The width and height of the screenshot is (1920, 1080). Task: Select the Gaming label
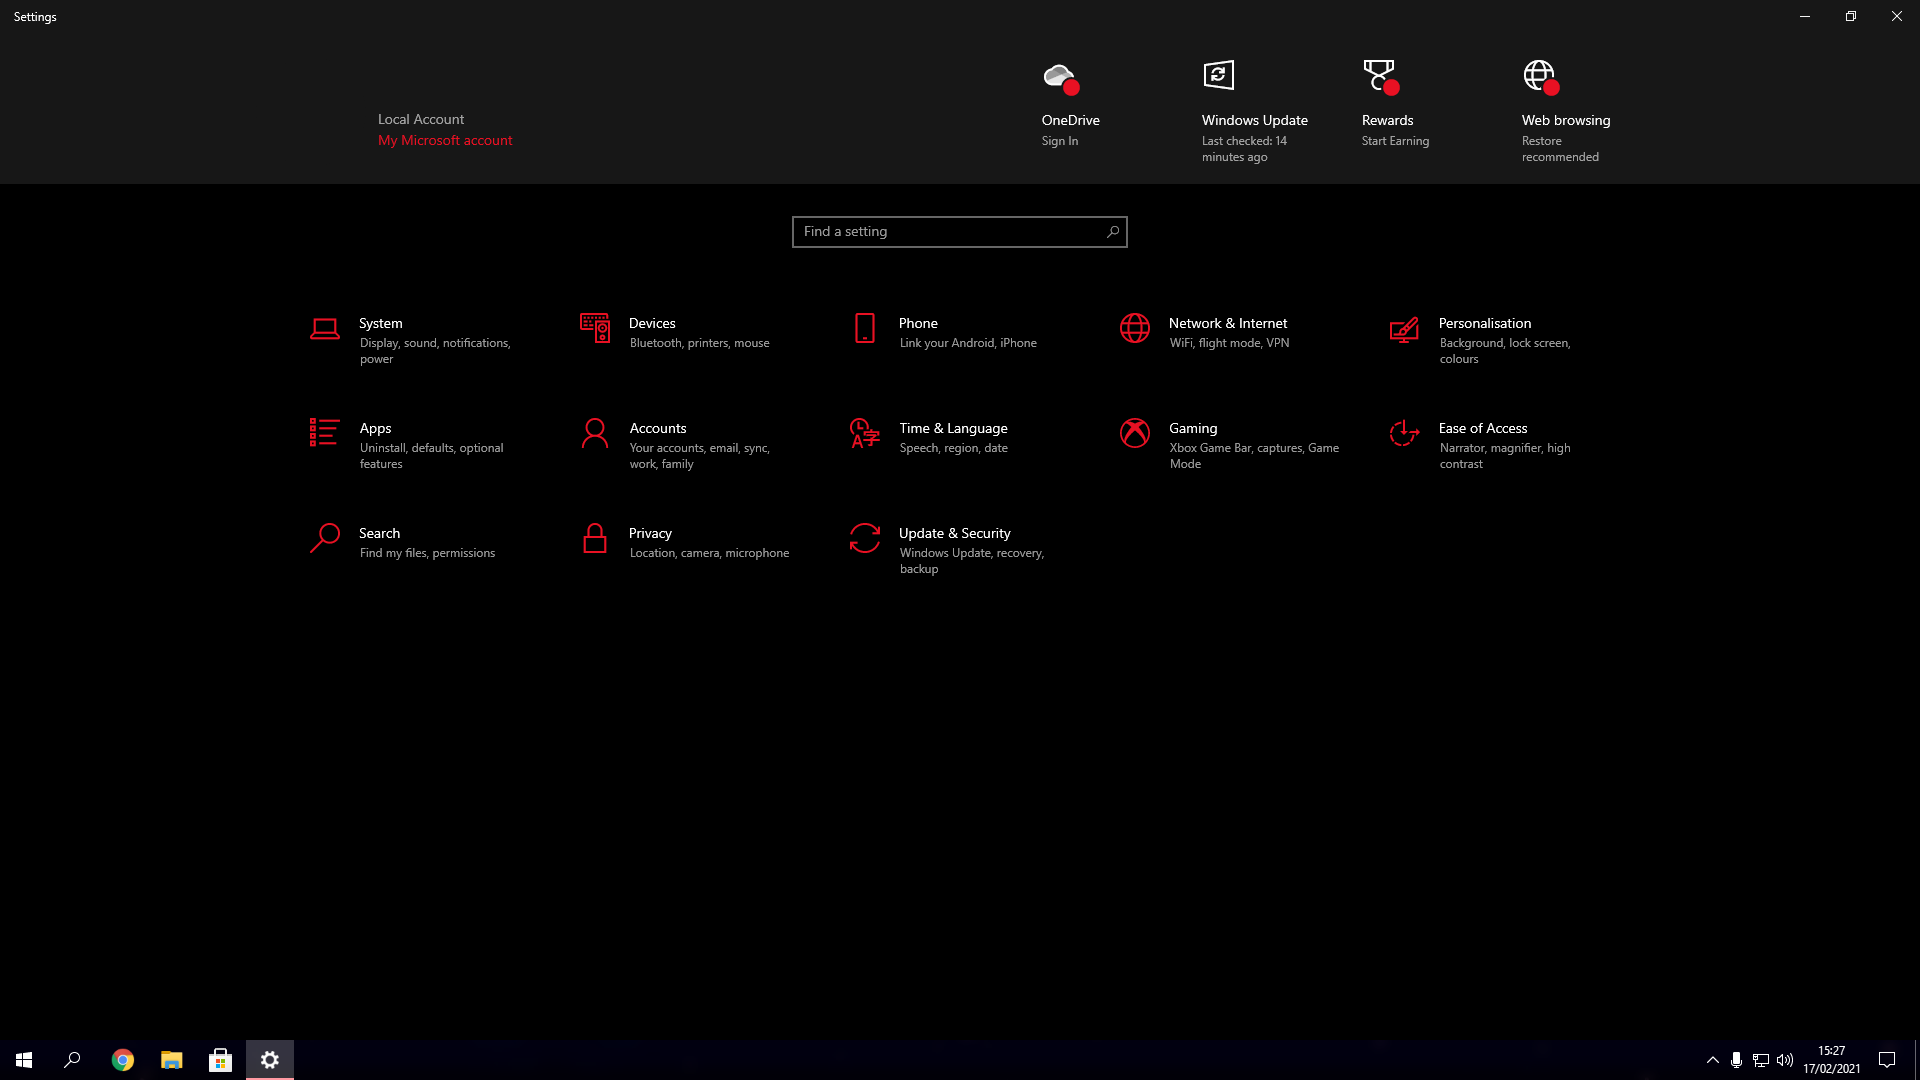click(x=1193, y=428)
